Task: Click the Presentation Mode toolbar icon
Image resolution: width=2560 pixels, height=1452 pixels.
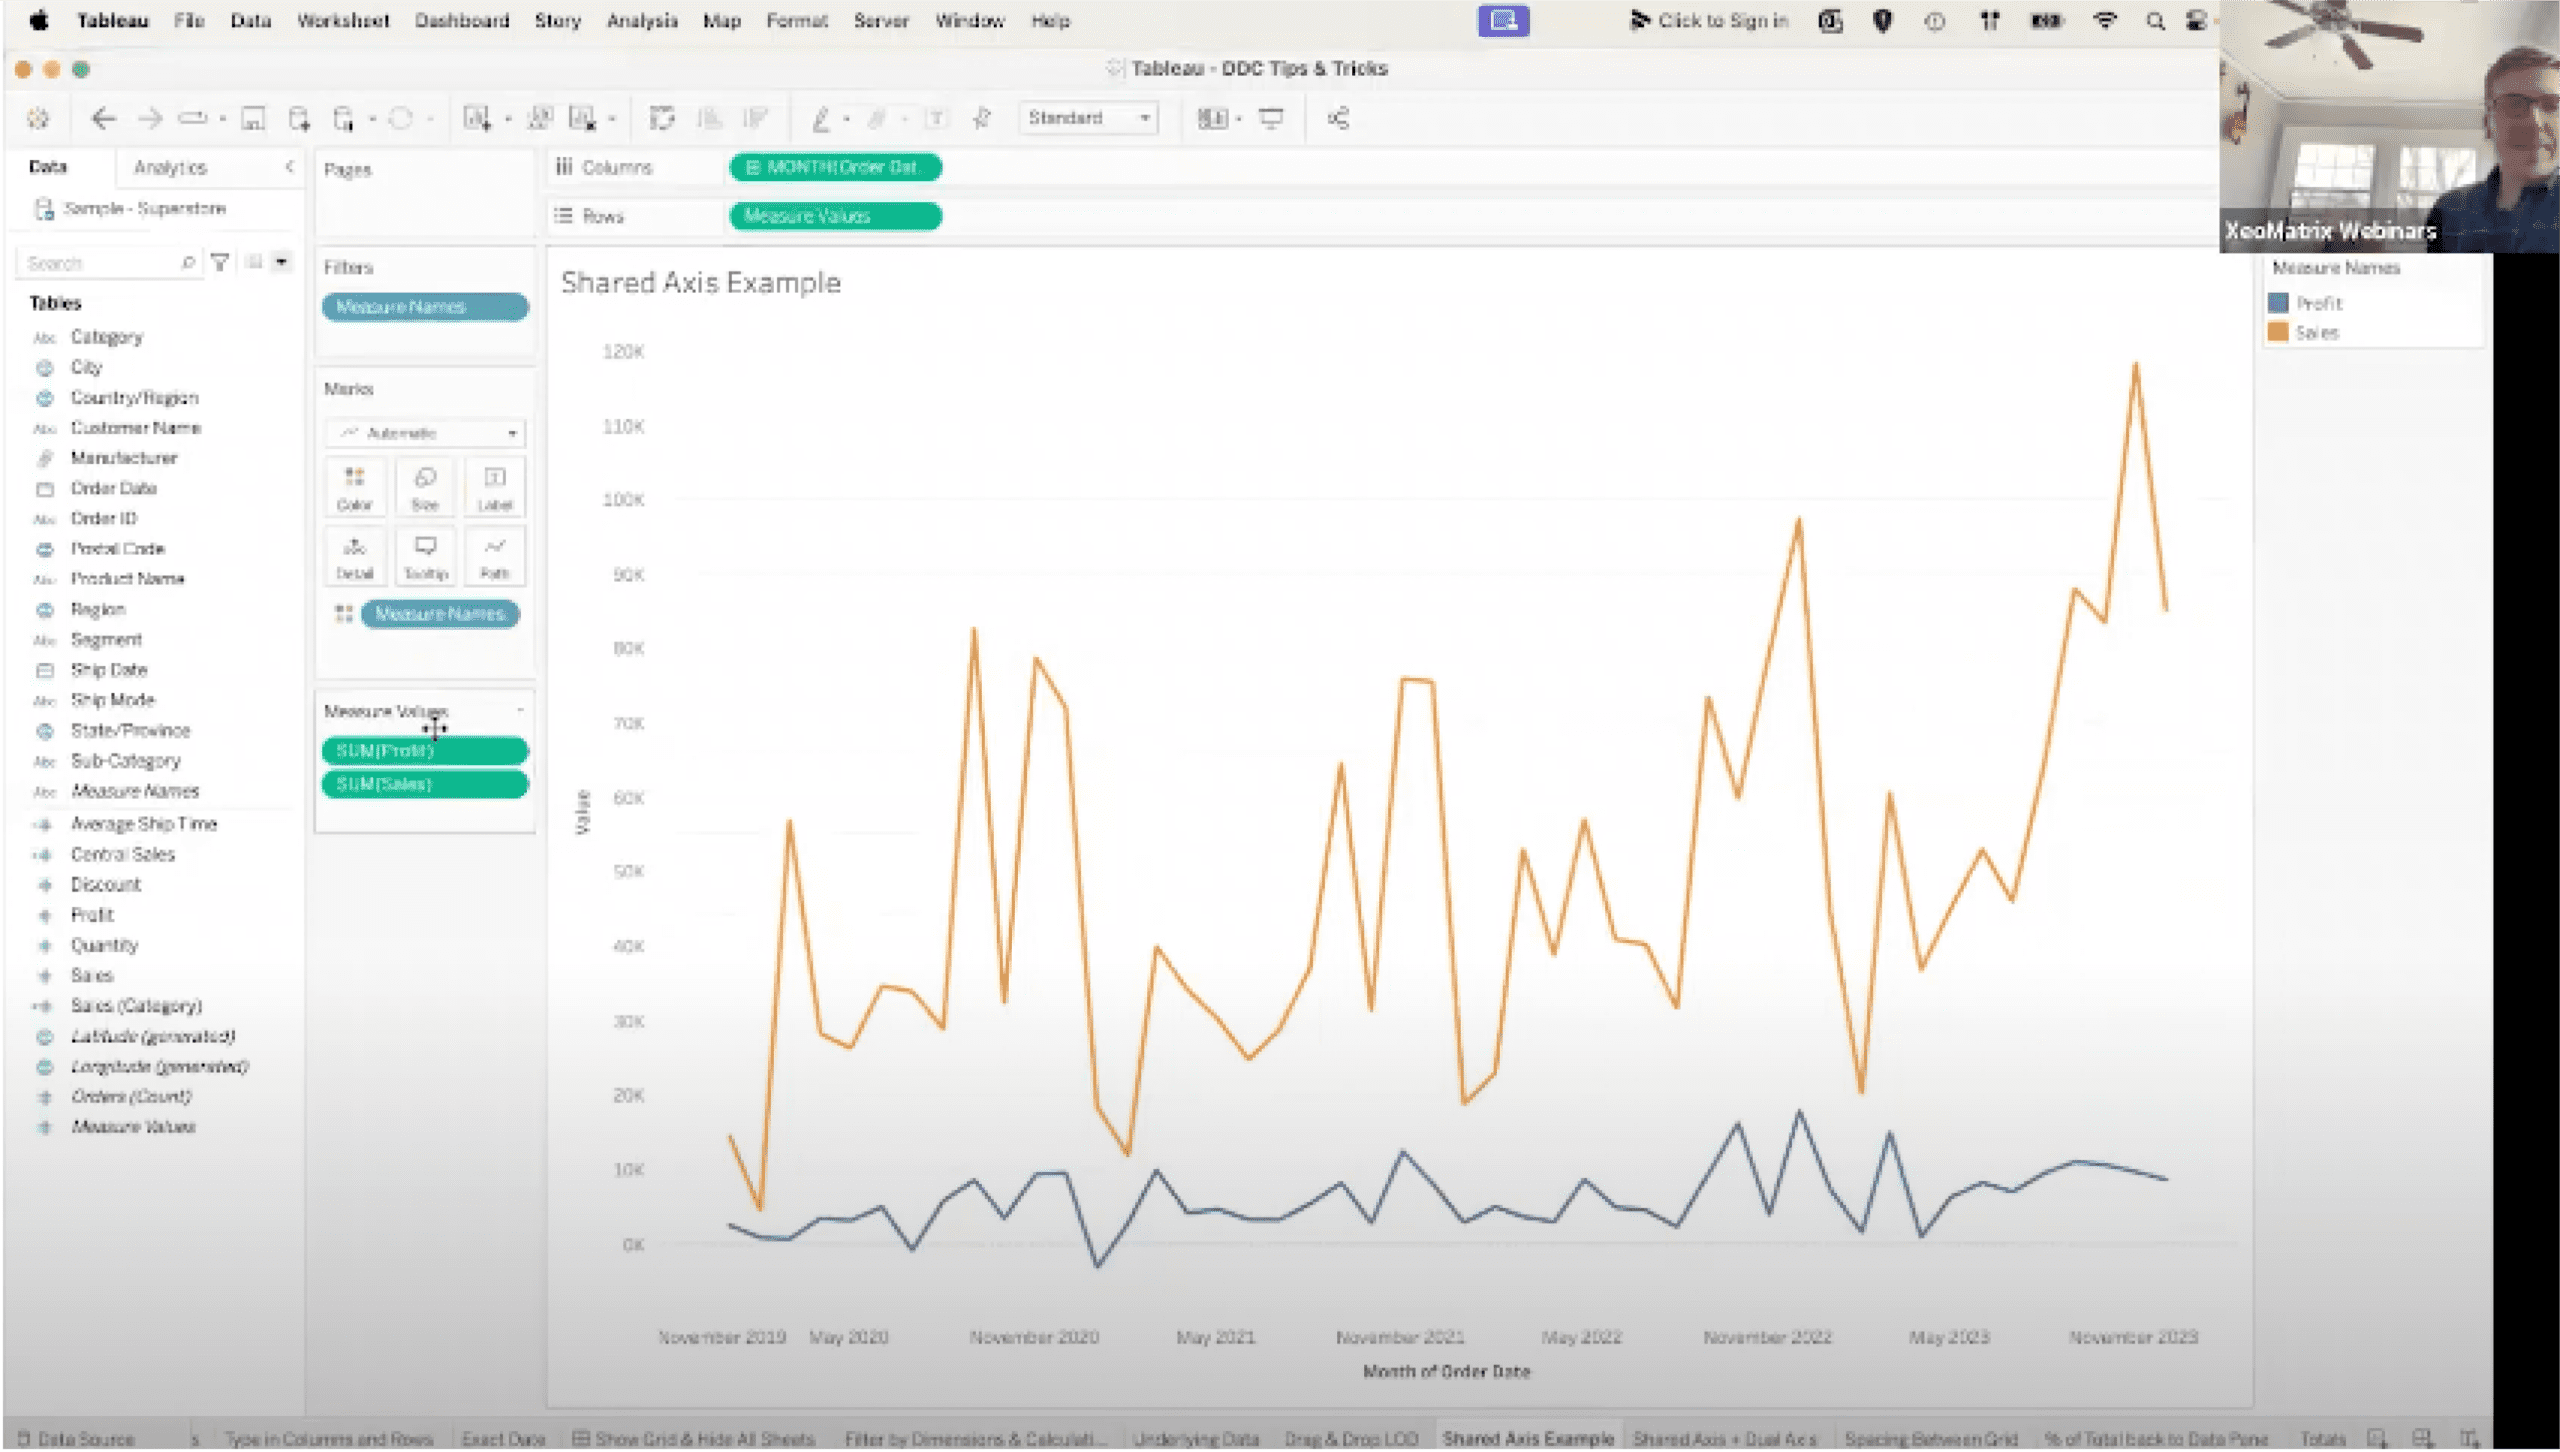Action: click(1271, 118)
